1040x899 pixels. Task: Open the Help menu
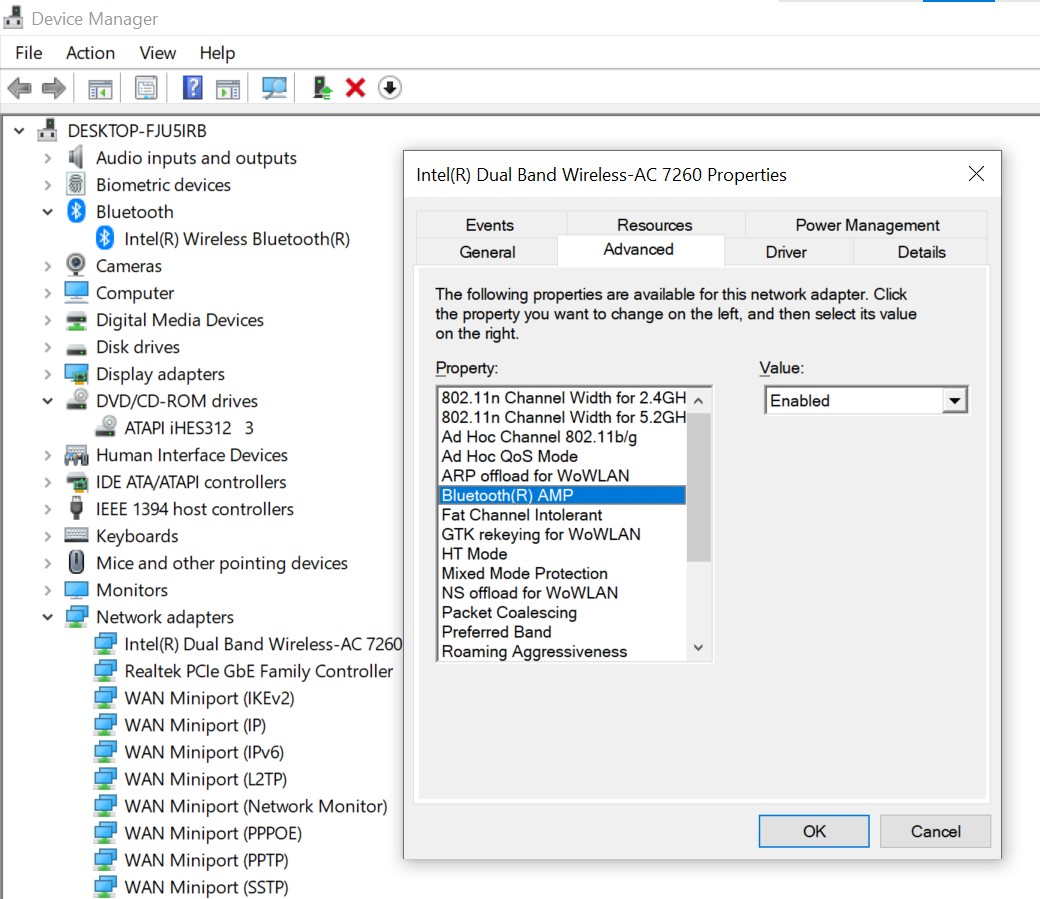pos(218,52)
